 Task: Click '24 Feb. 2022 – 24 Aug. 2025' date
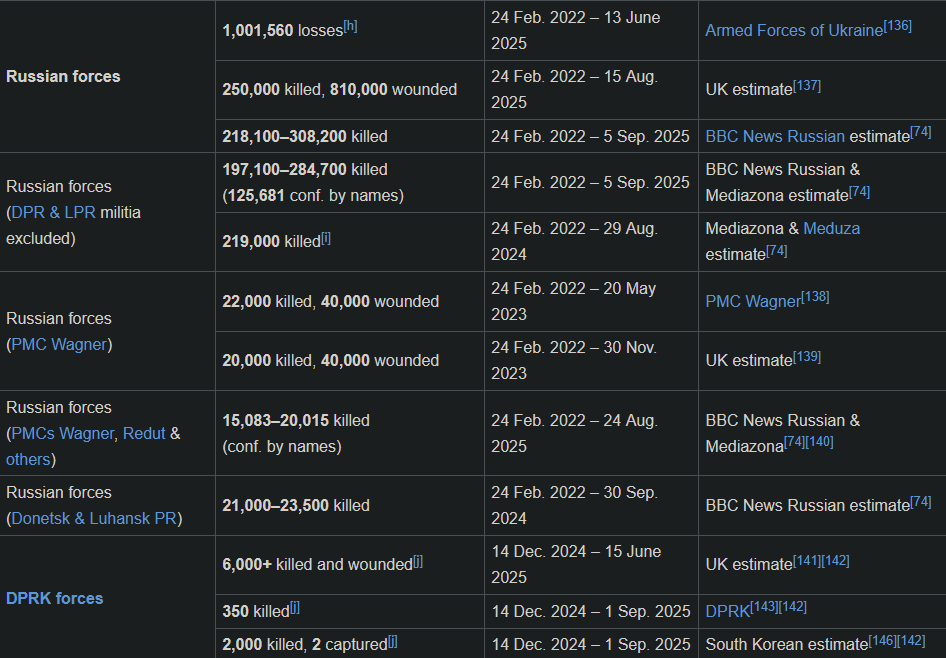574,434
